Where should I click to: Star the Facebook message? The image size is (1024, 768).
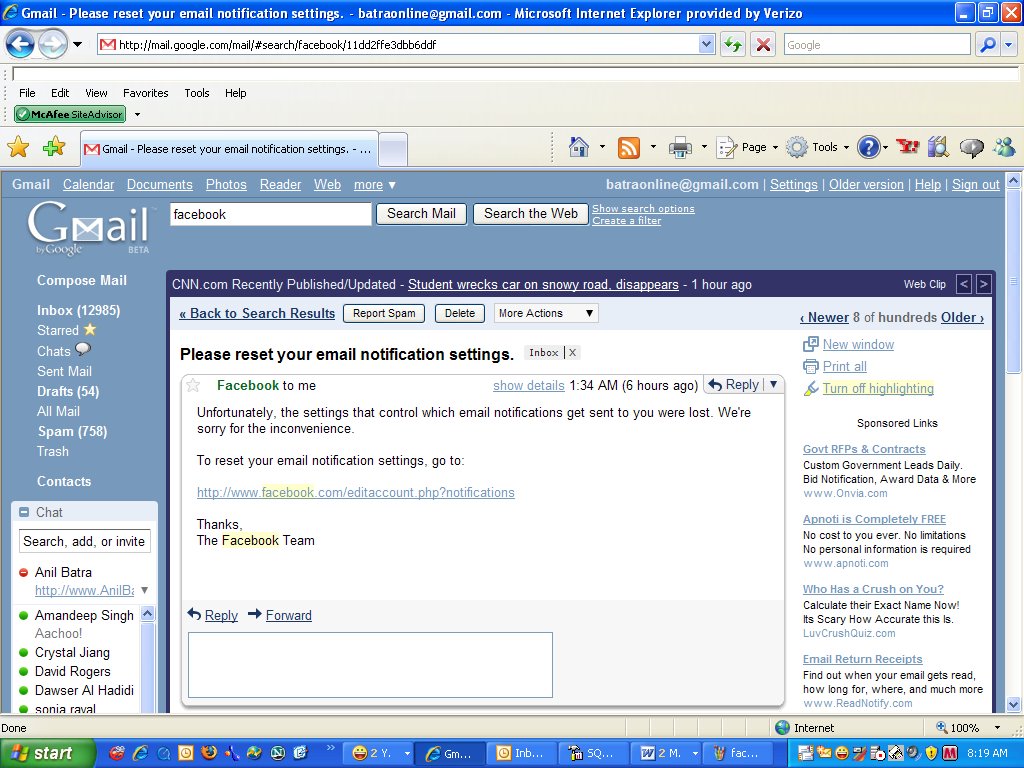pos(193,384)
